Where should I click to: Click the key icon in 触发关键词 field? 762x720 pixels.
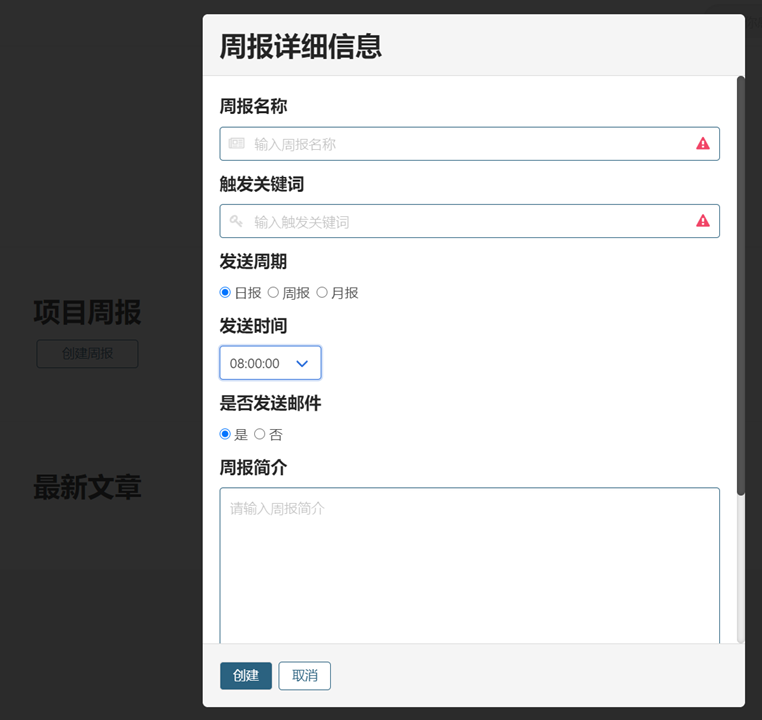[x=236, y=221]
